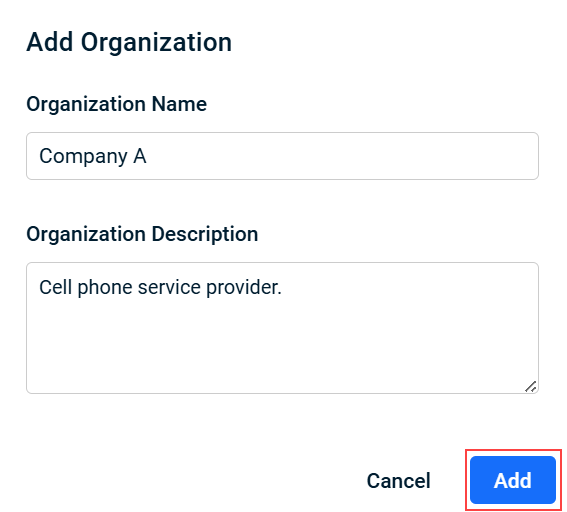Focus the Organization Name input field

pos(282,156)
